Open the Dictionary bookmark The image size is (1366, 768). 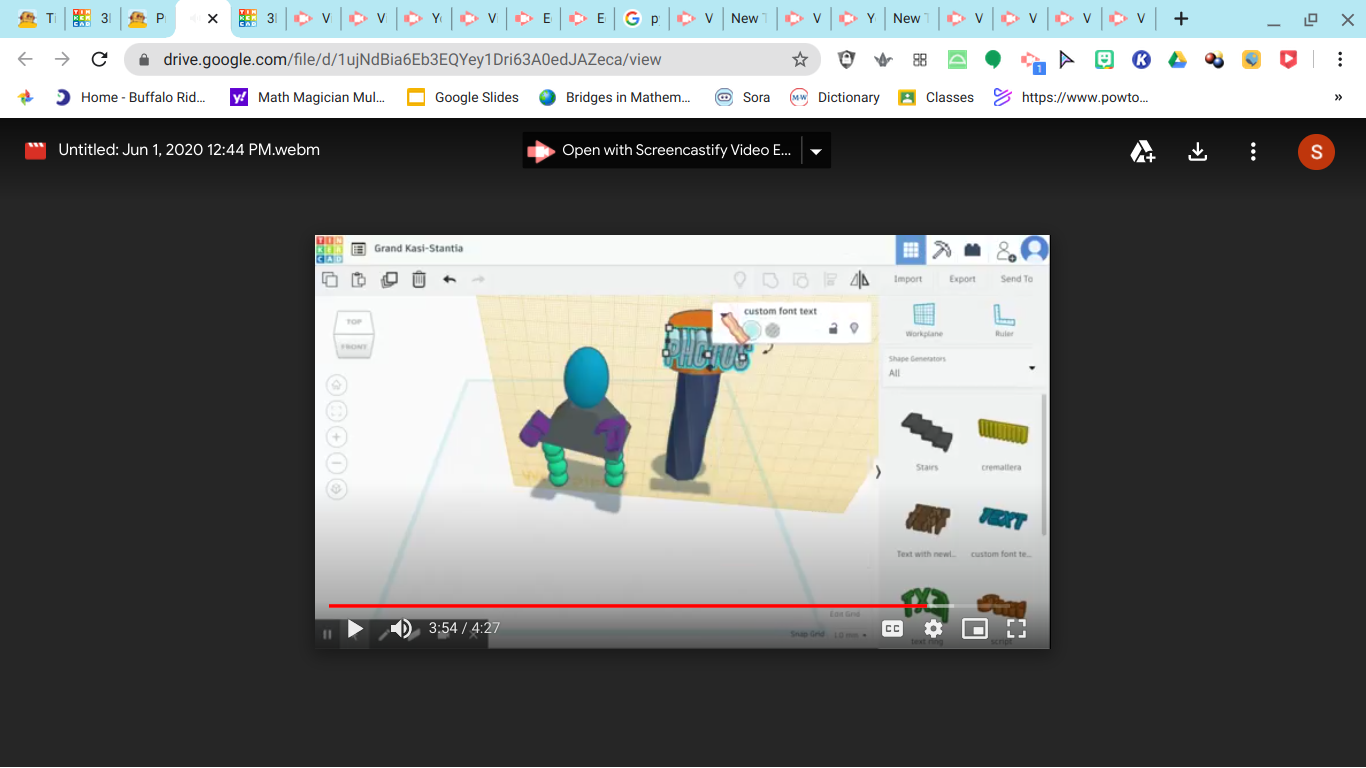pyautogui.click(x=835, y=97)
